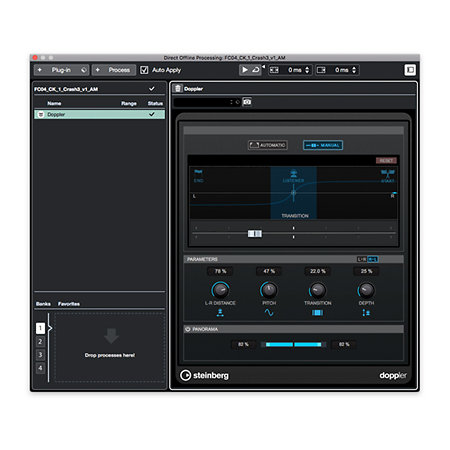Delete the Doppler process with trash icon
This screenshot has height=450, width=450.
point(178,88)
